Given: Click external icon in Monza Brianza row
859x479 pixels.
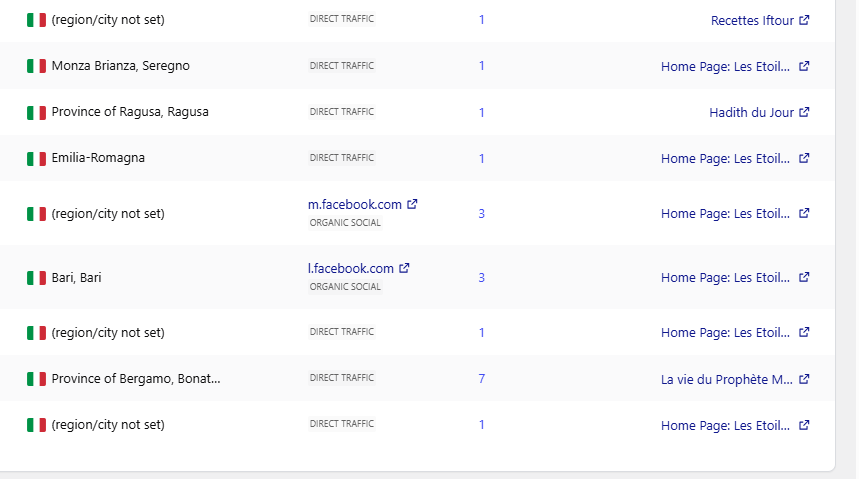Looking at the screenshot, I should [805, 66].
